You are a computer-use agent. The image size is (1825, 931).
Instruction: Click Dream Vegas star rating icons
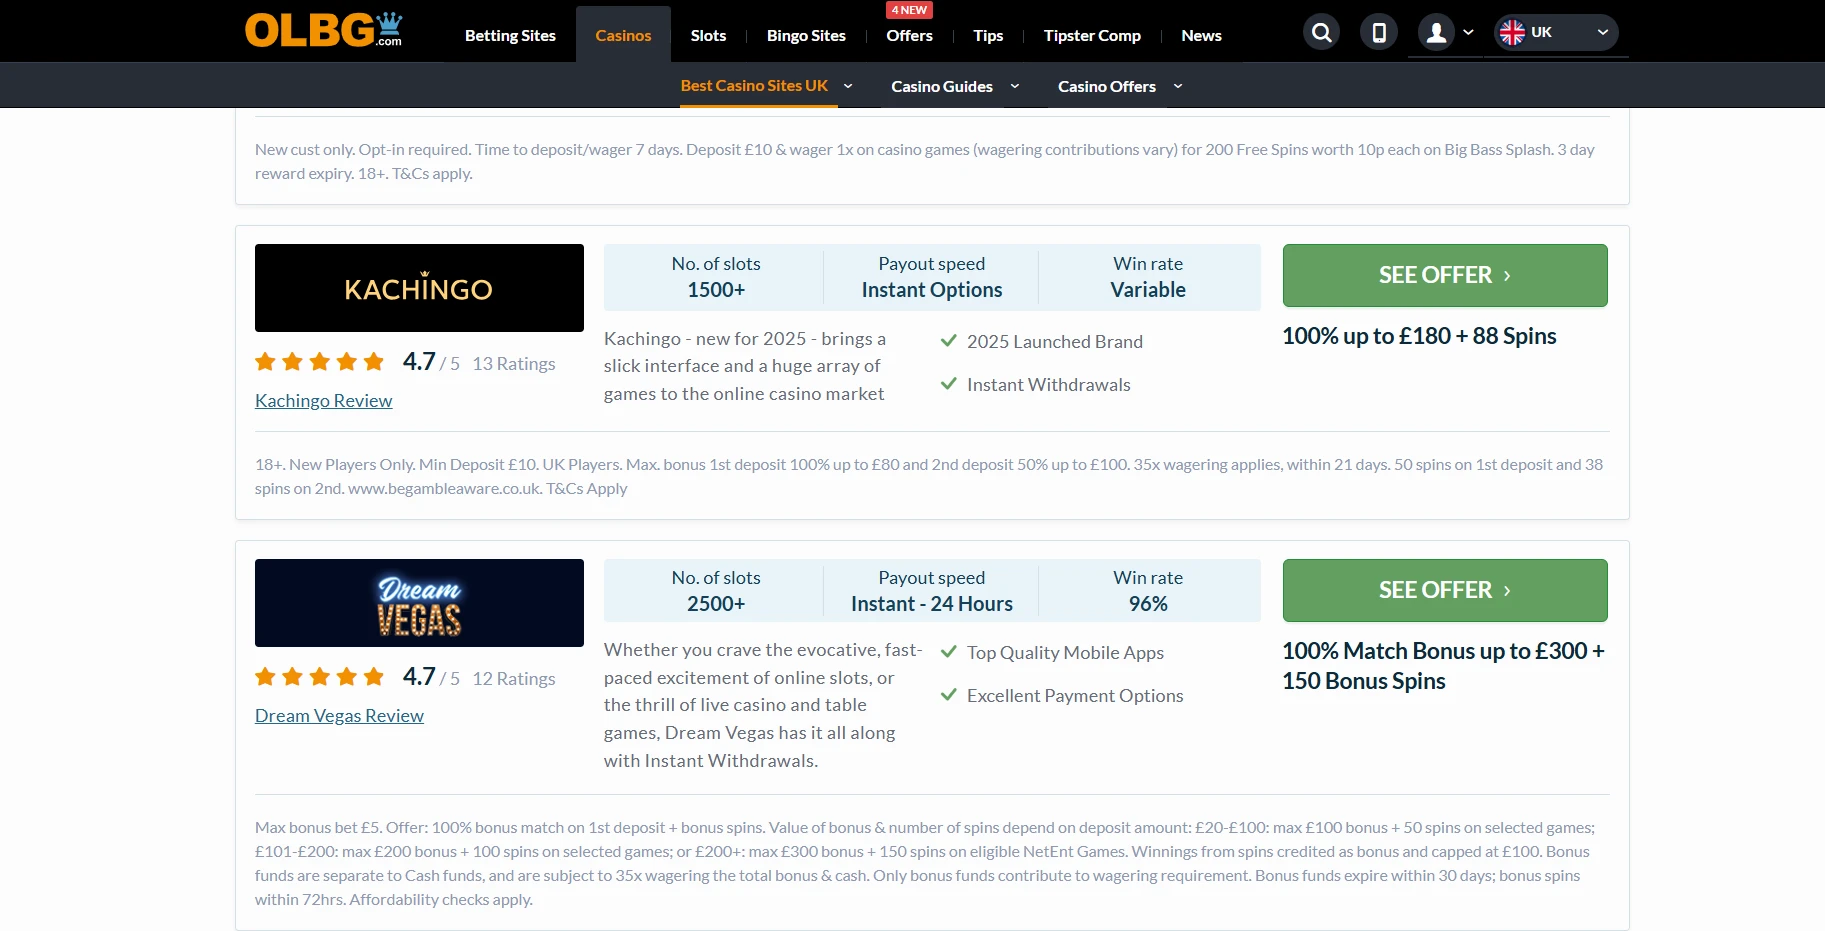pos(319,677)
